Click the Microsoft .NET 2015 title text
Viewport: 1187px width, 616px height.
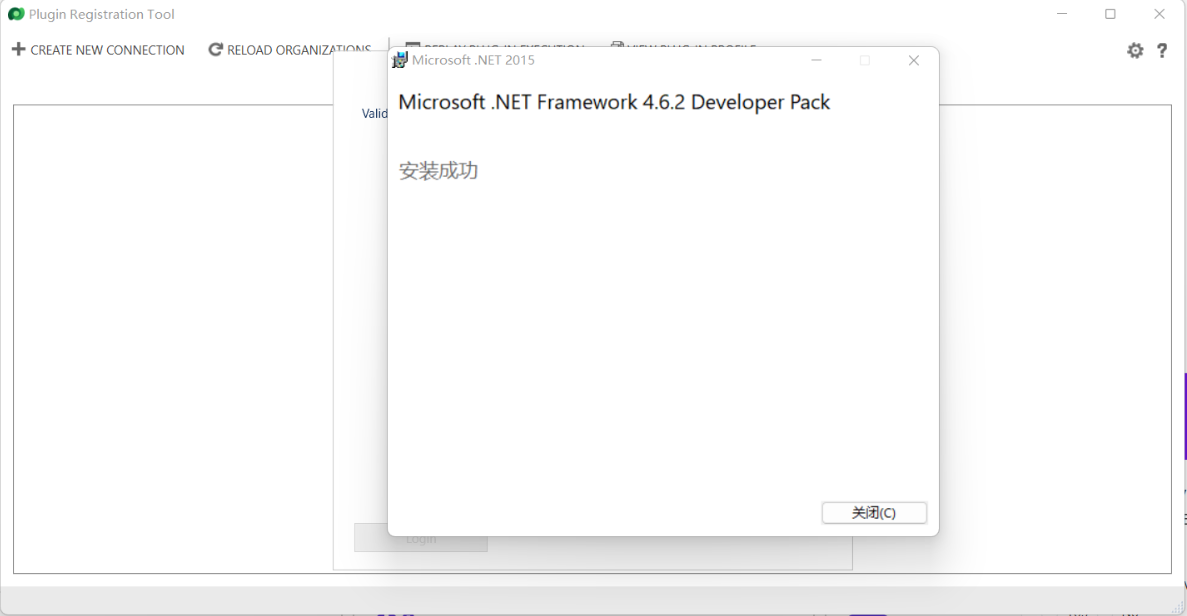pos(473,60)
